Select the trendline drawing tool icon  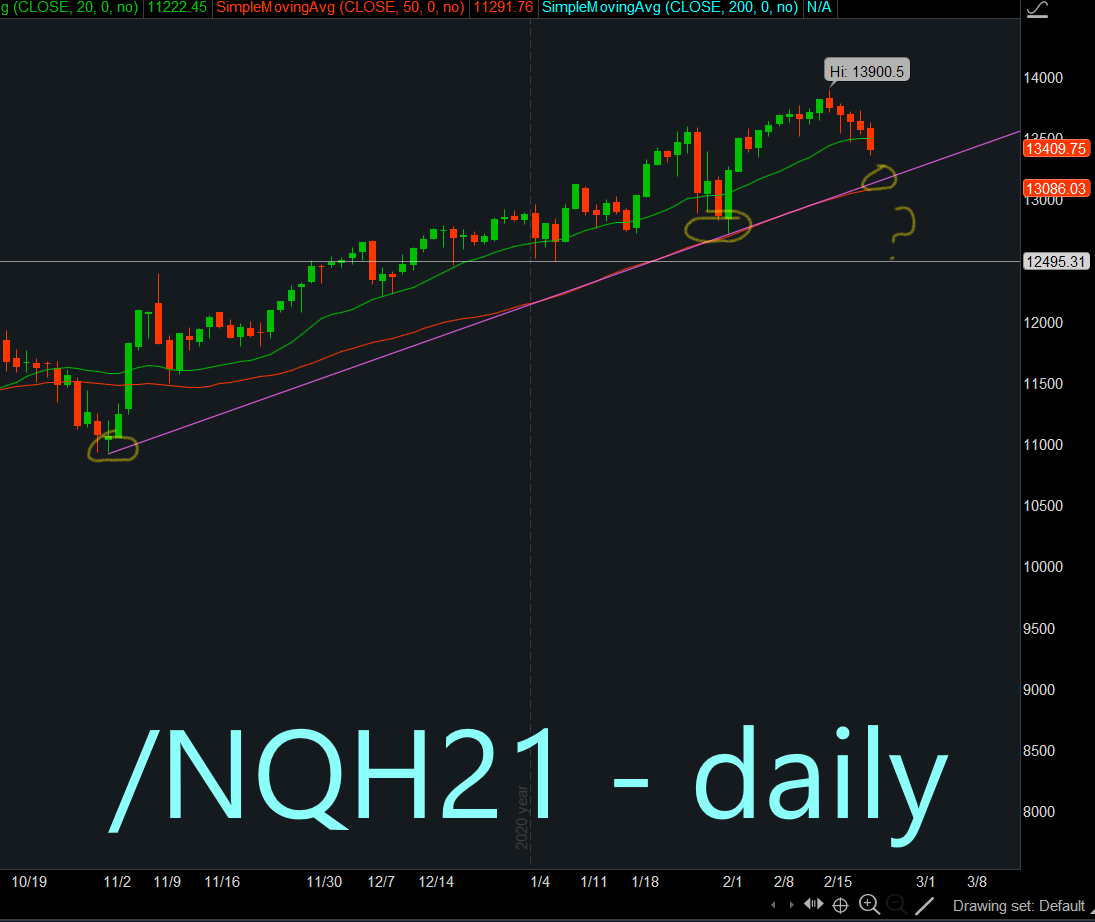tap(925, 905)
